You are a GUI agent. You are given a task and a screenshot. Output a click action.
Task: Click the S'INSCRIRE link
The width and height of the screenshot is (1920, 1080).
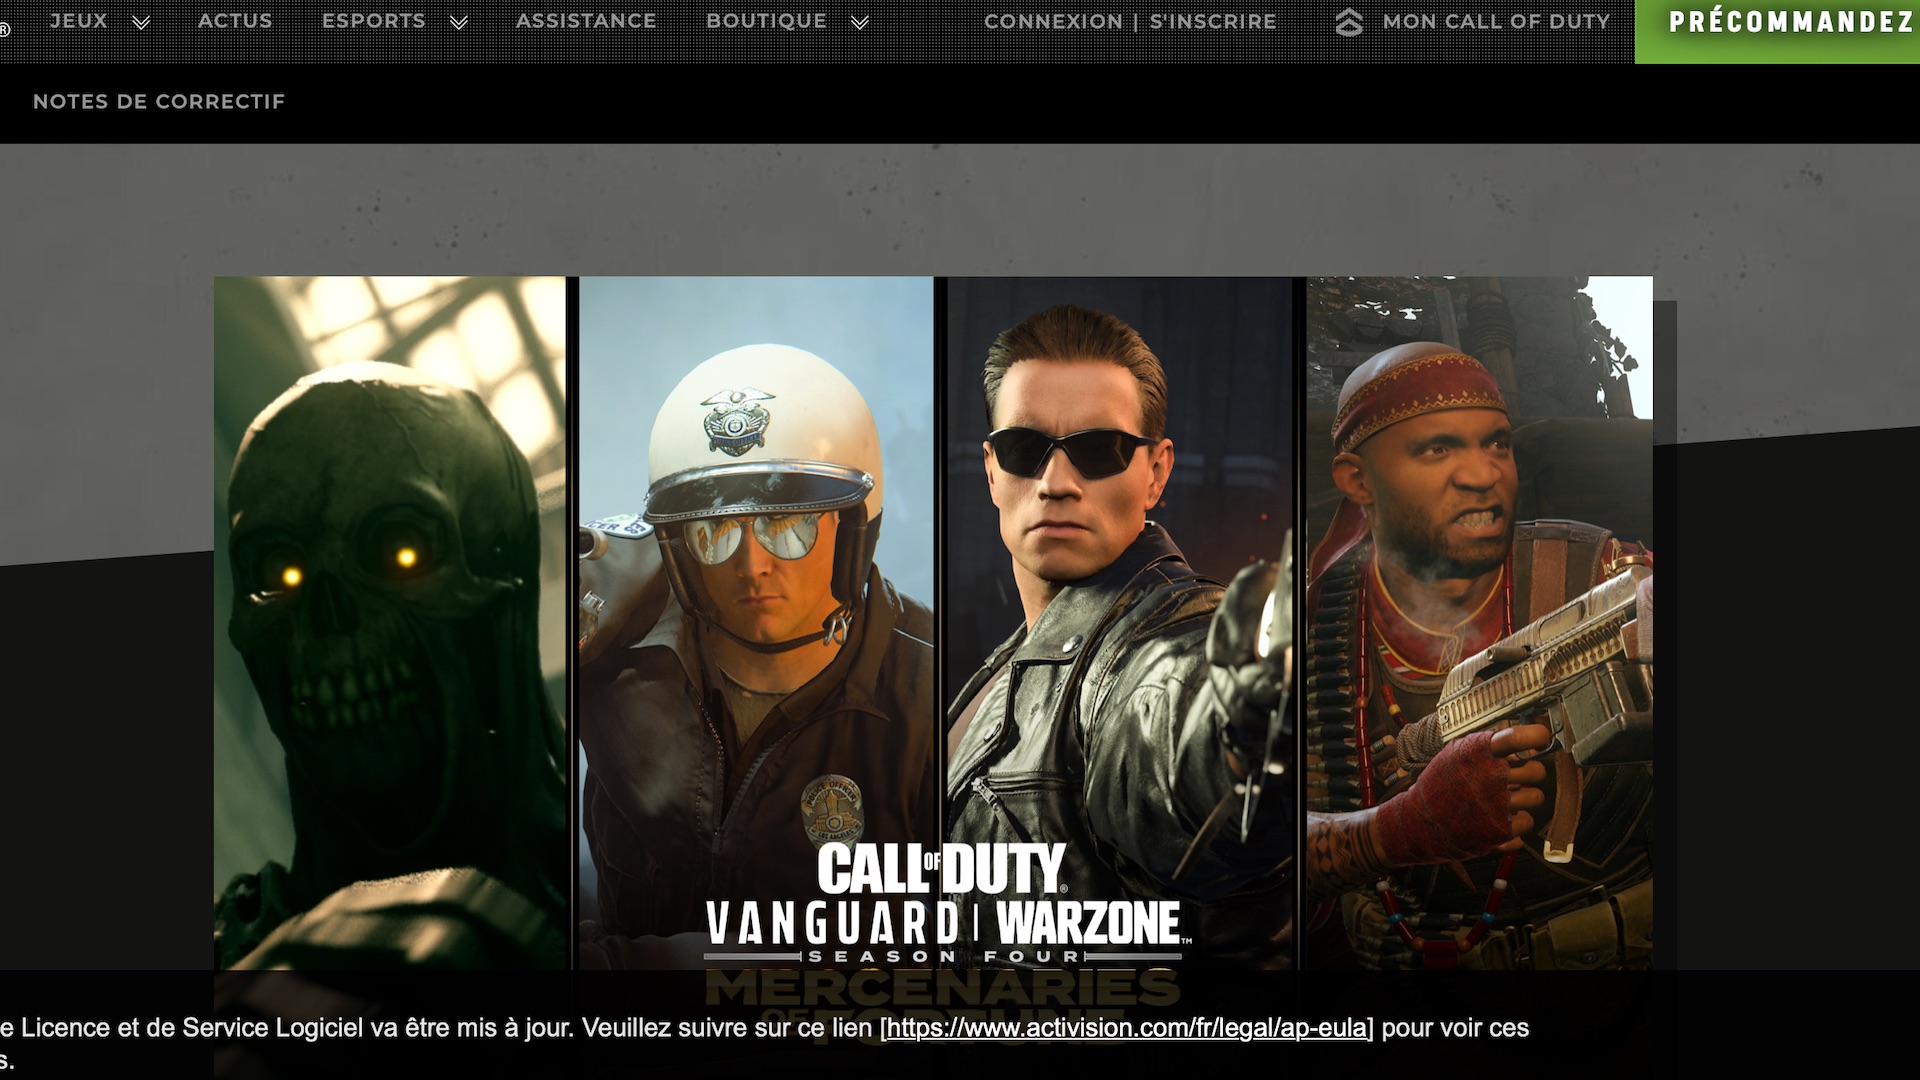(1213, 22)
